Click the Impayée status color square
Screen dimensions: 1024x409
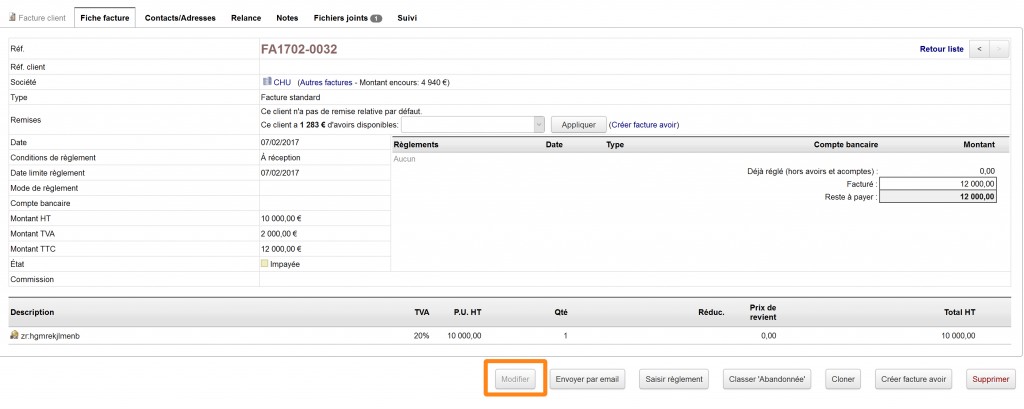pyautogui.click(x=265, y=264)
